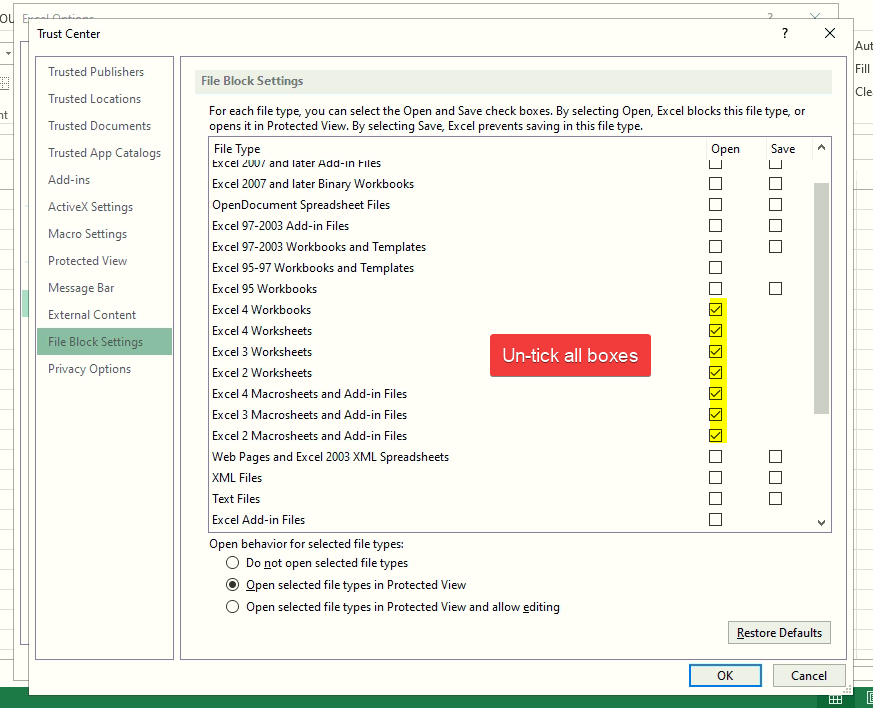
Task: Select File Block Settings in the sidebar
Action: click(105, 341)
